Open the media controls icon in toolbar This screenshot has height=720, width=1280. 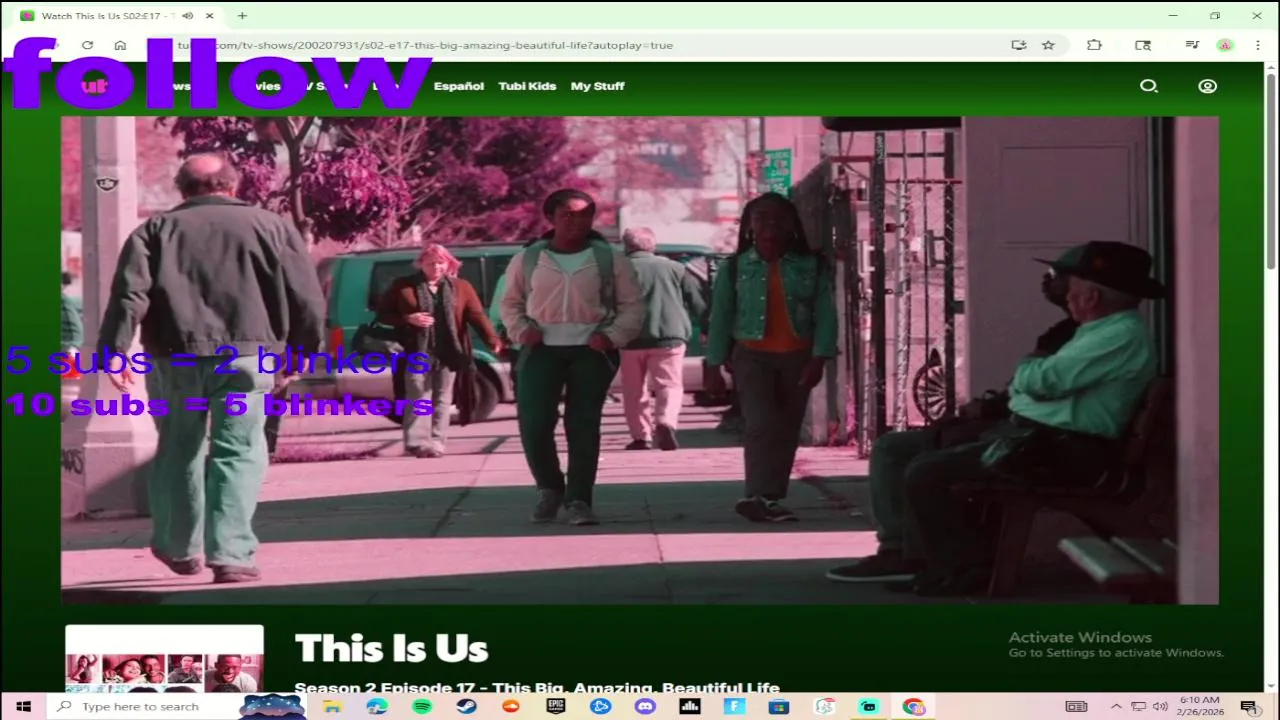(x=1192, y=45)
